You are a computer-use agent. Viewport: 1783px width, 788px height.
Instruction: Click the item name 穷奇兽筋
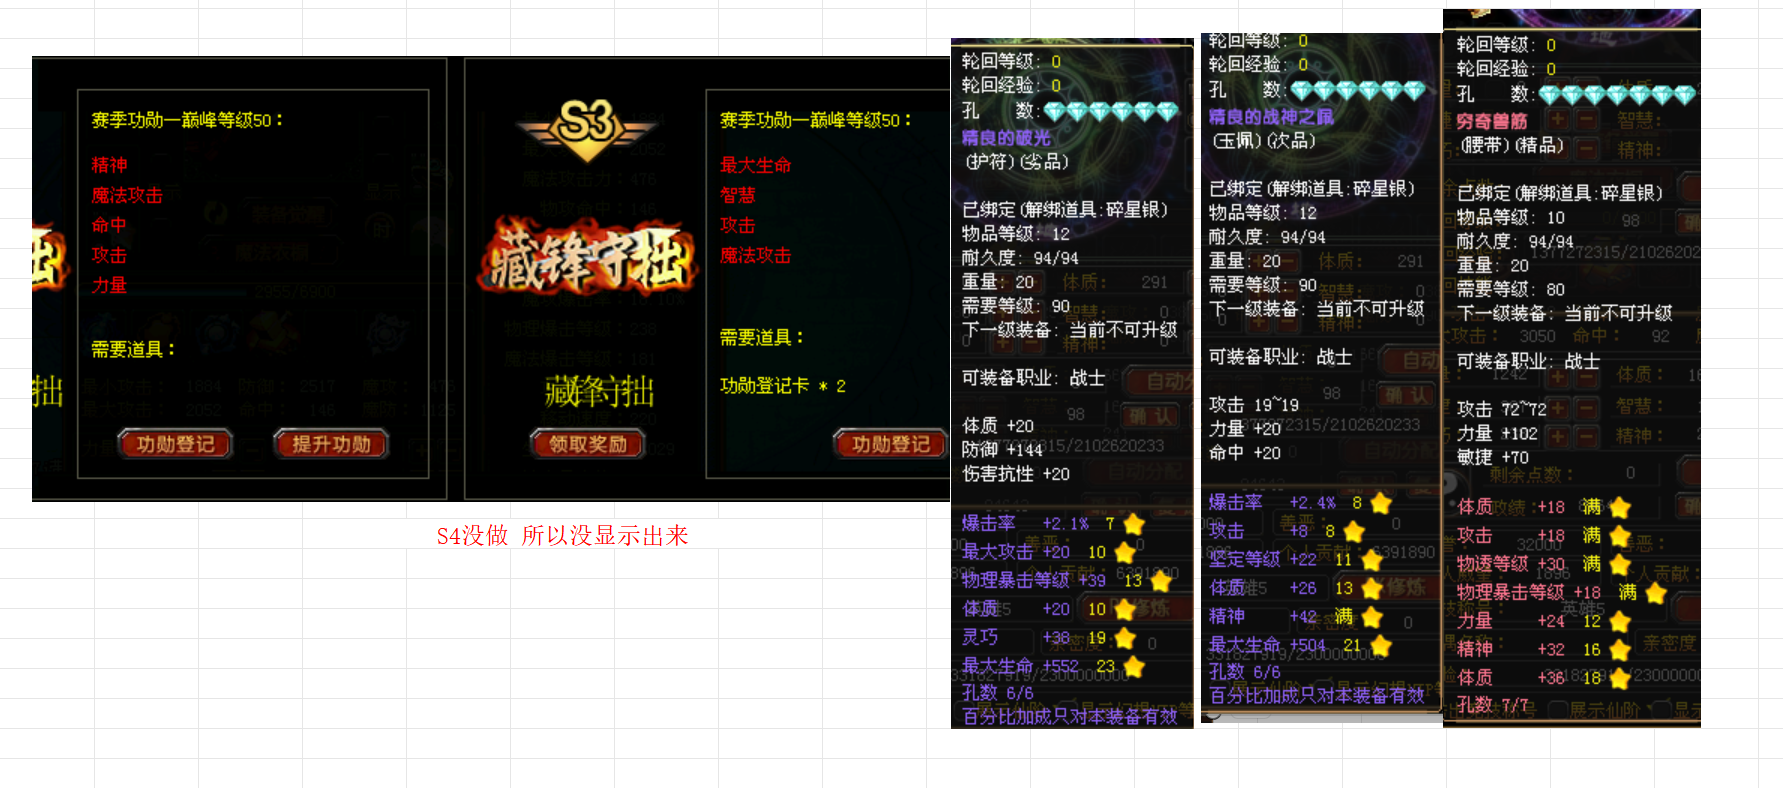coord(1492,121)
